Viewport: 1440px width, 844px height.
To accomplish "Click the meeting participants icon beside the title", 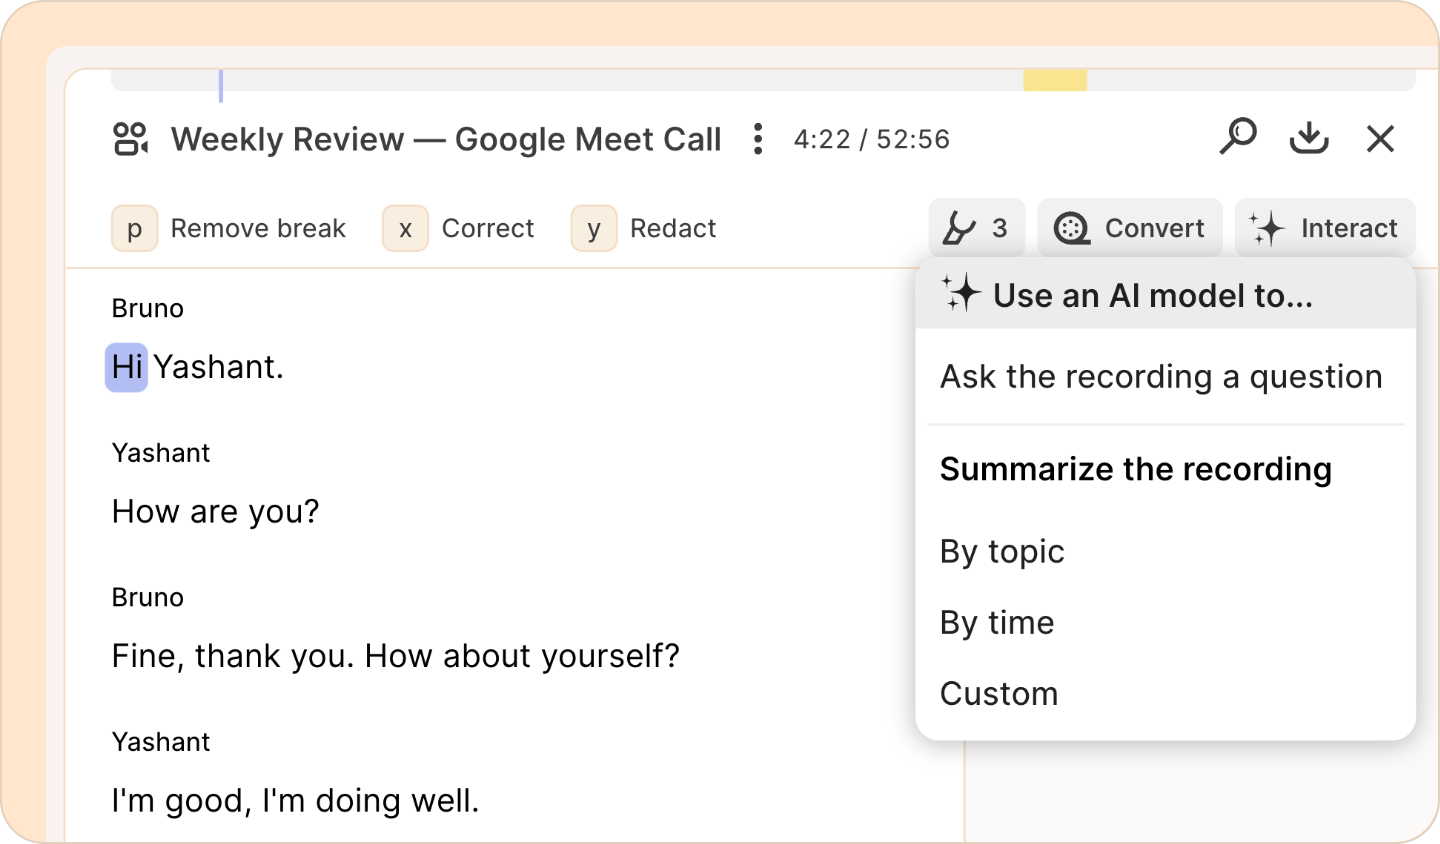I will coord(130,139).
